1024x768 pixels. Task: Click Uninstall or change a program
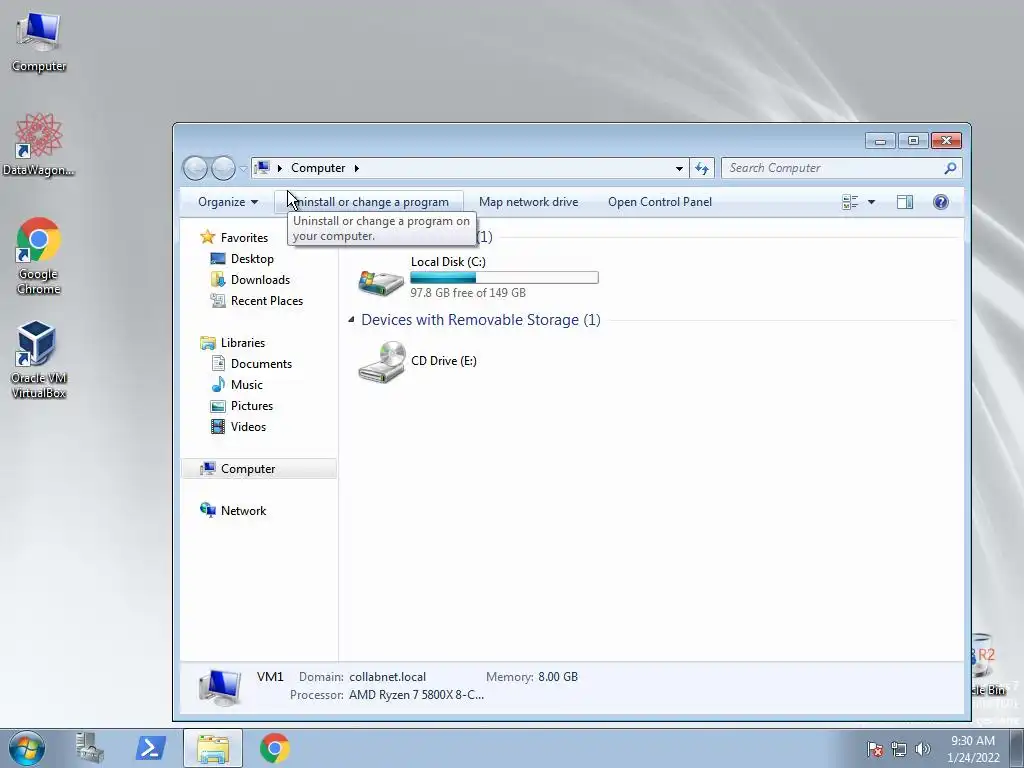coord(369,202)
